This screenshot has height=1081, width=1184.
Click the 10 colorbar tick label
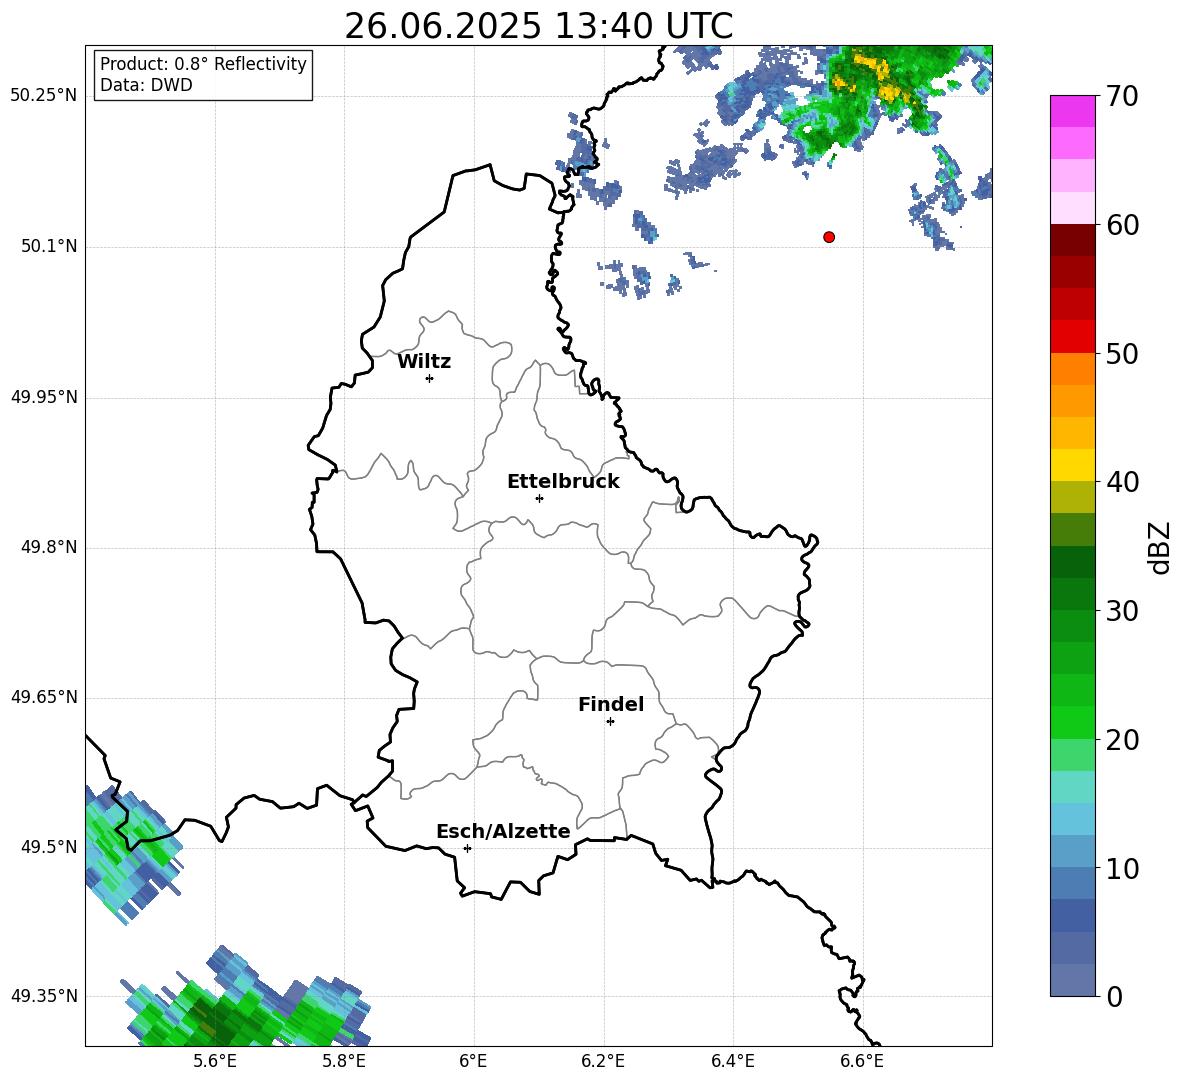pyautogui.click(x=1122, y=868)
